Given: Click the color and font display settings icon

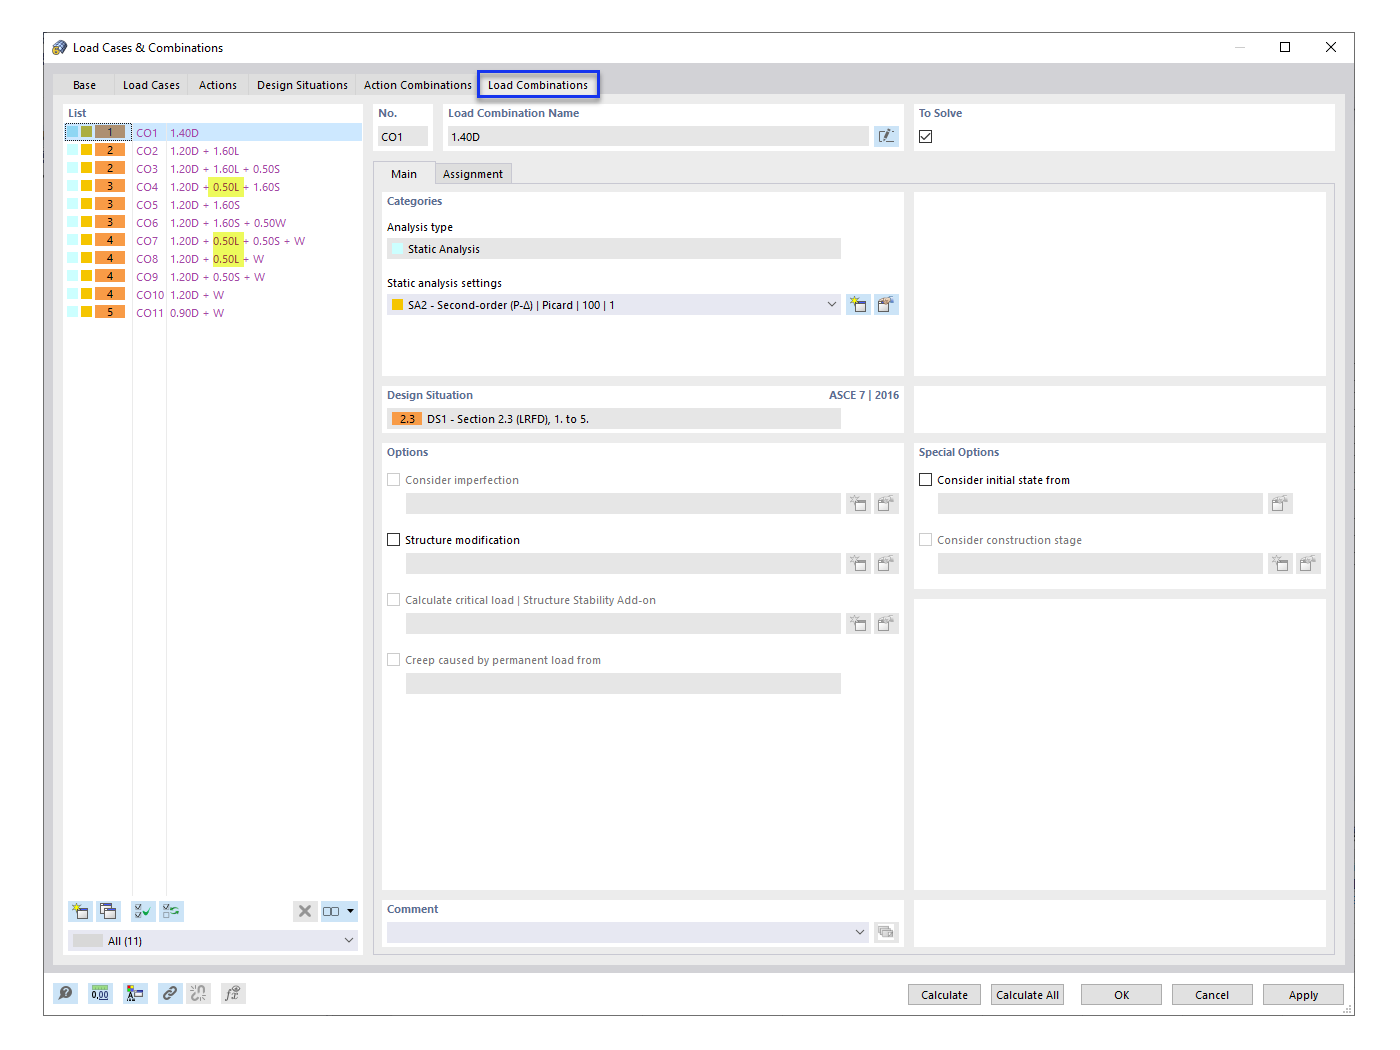Looking at the screenshot, I should point(135,993).
